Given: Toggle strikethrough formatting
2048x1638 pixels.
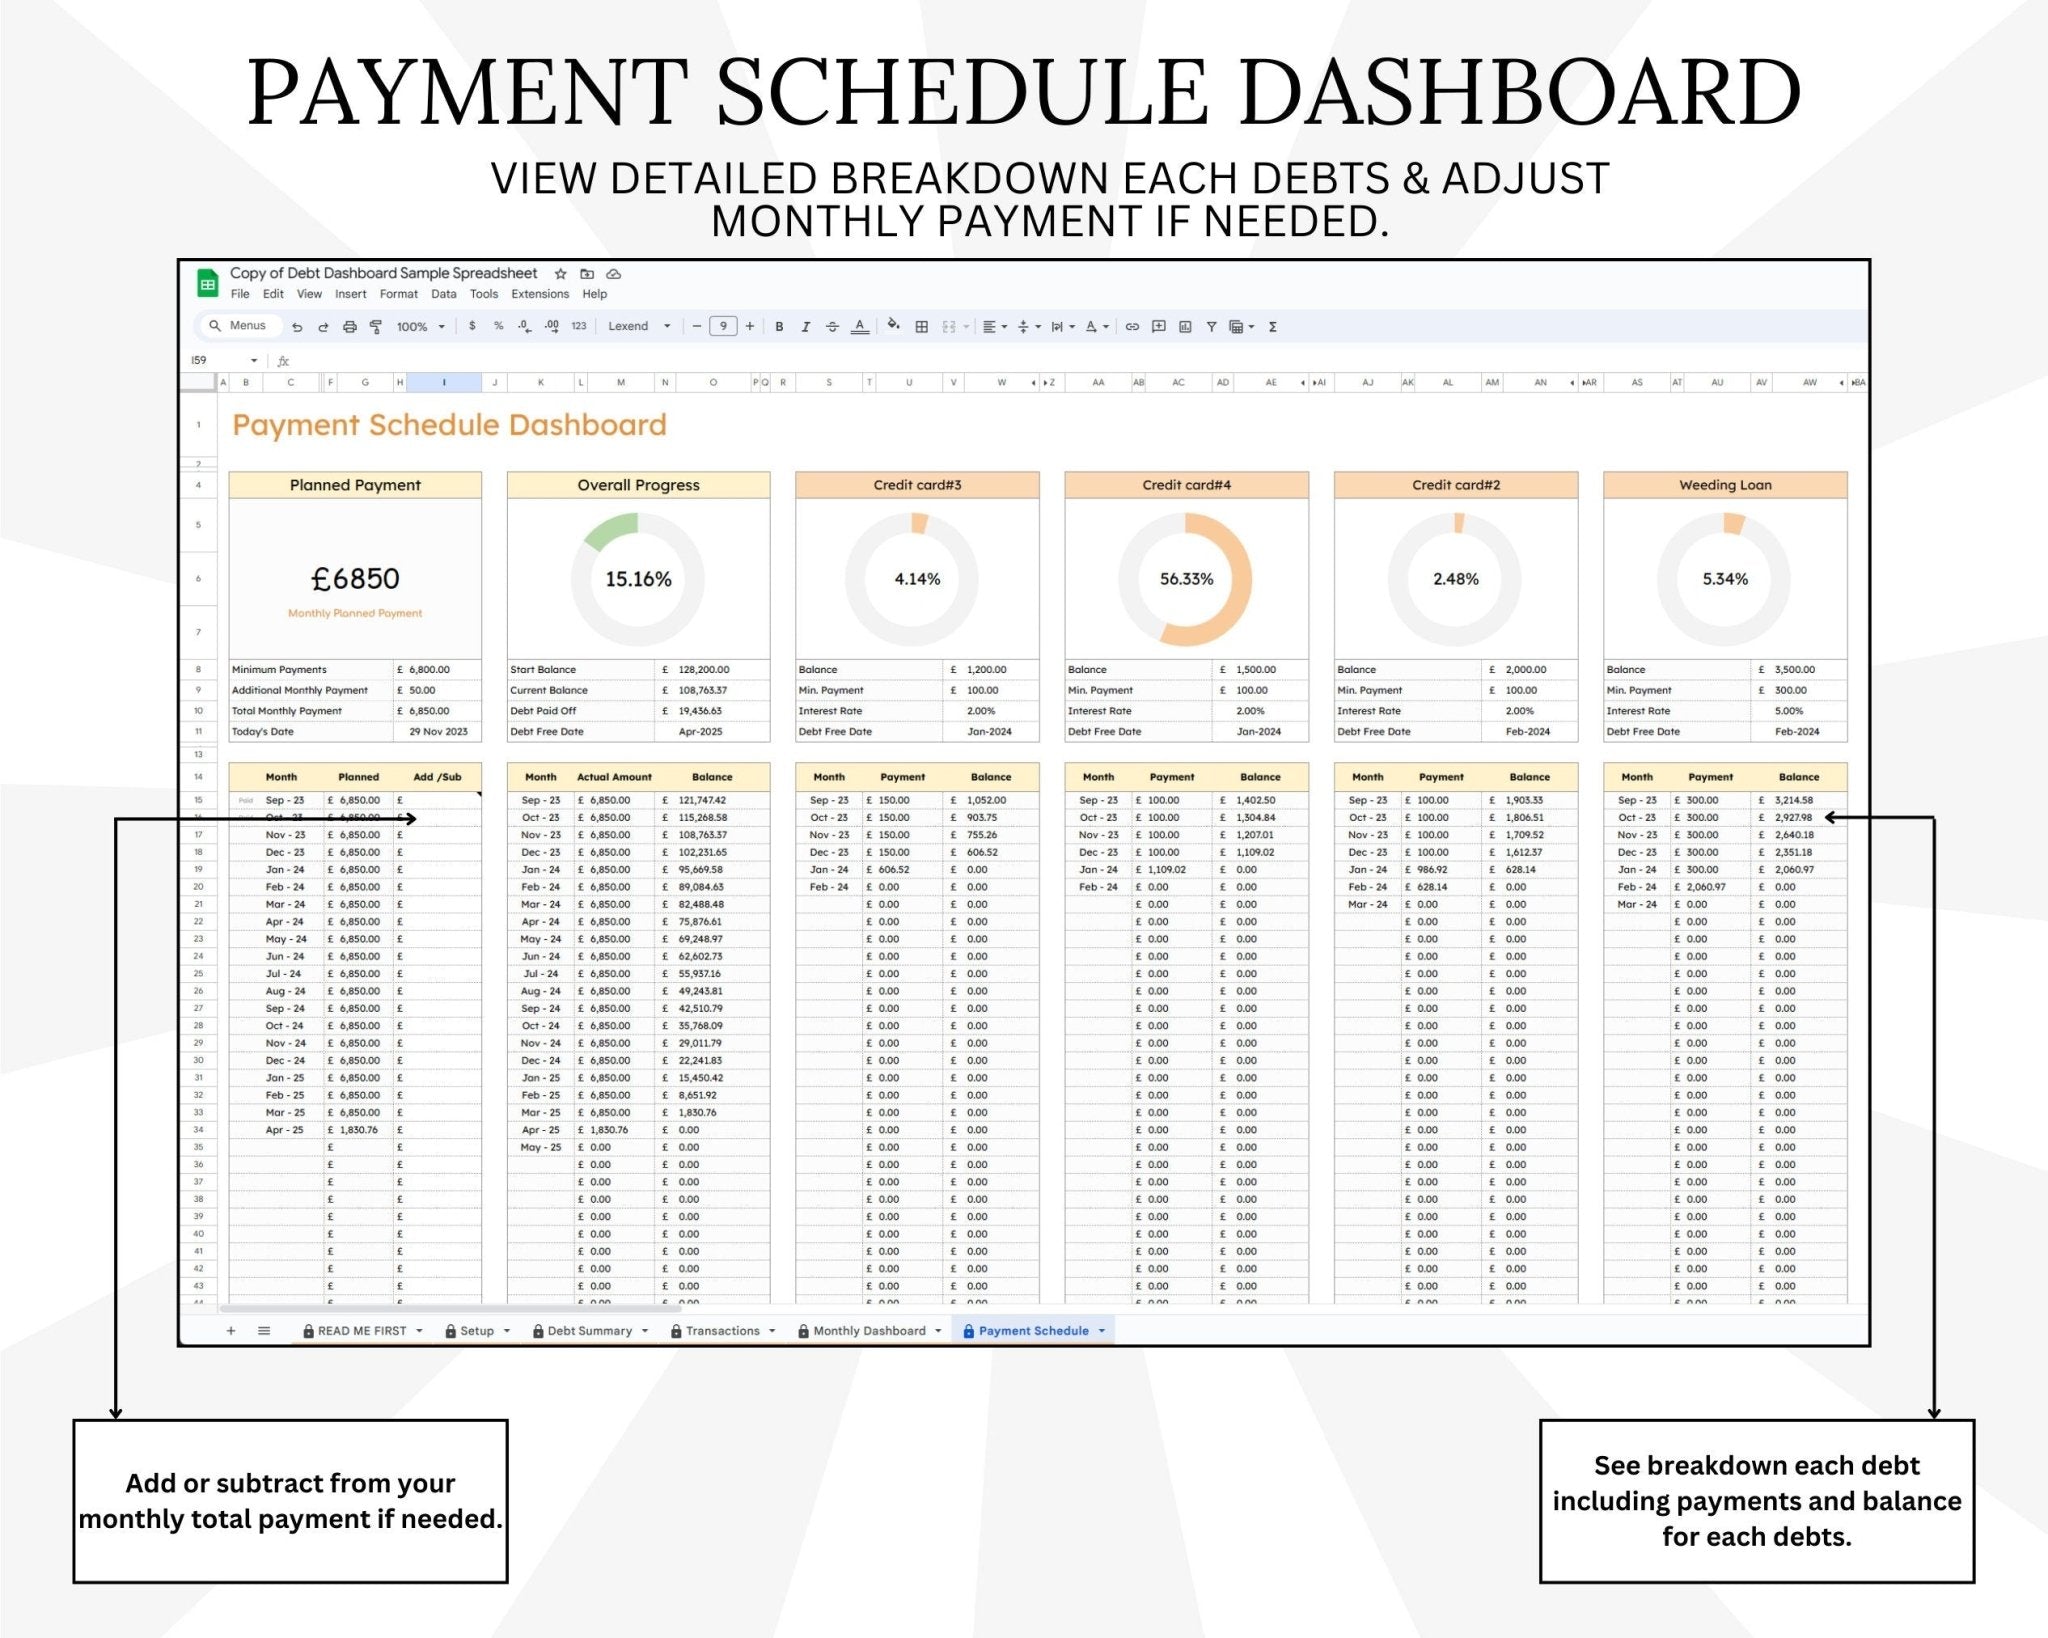Looking at the screenshot, I should point(832,327).
